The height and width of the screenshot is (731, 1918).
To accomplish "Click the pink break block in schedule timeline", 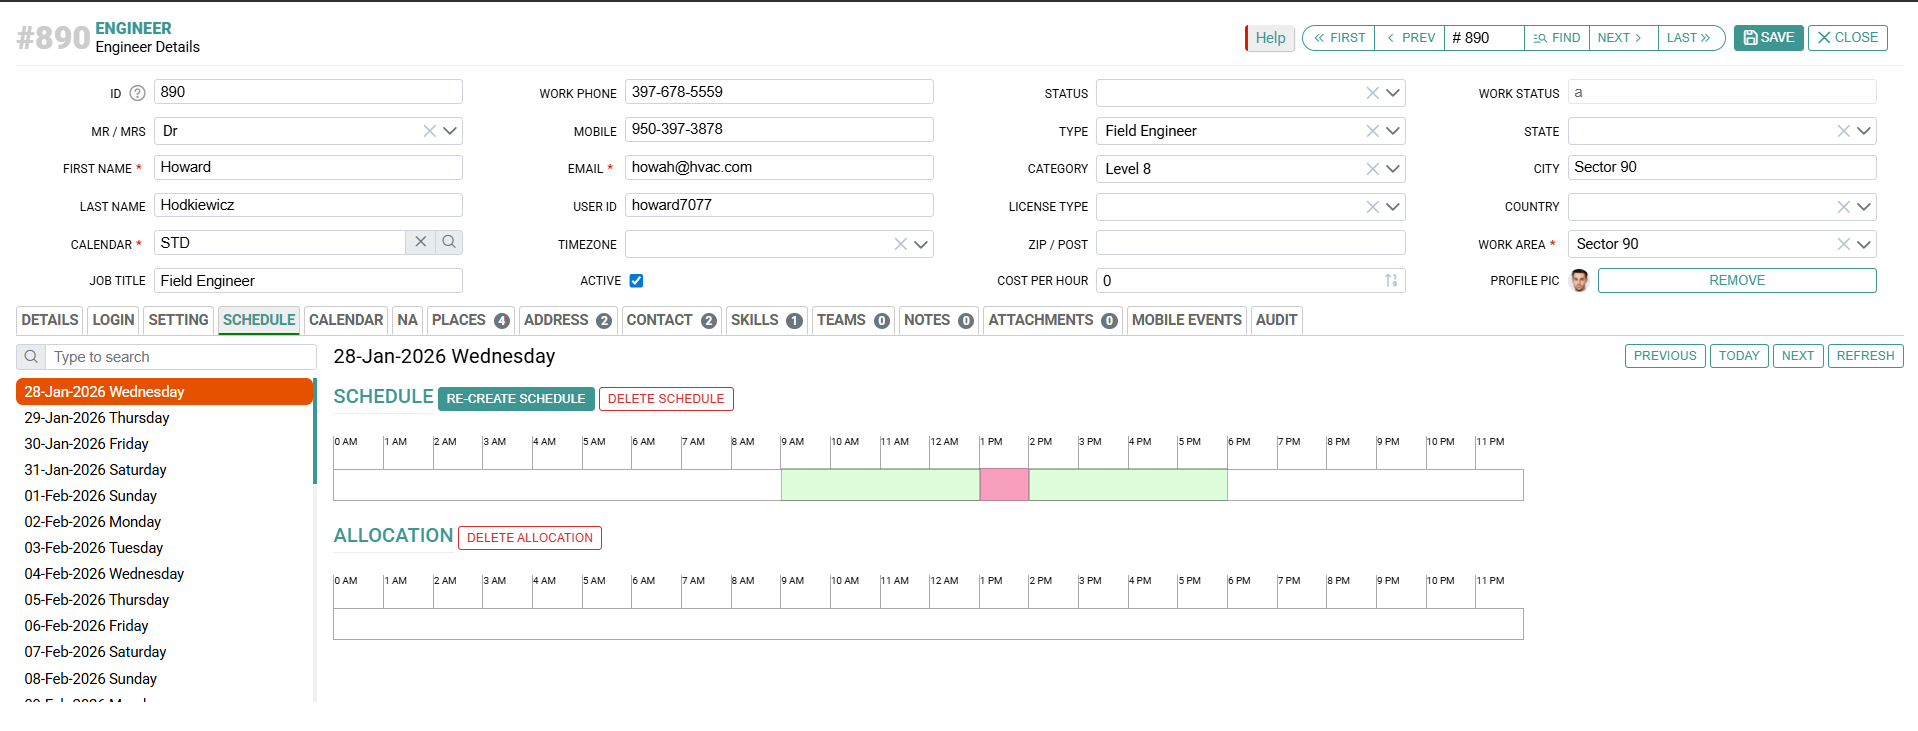I will [1004, 485].
